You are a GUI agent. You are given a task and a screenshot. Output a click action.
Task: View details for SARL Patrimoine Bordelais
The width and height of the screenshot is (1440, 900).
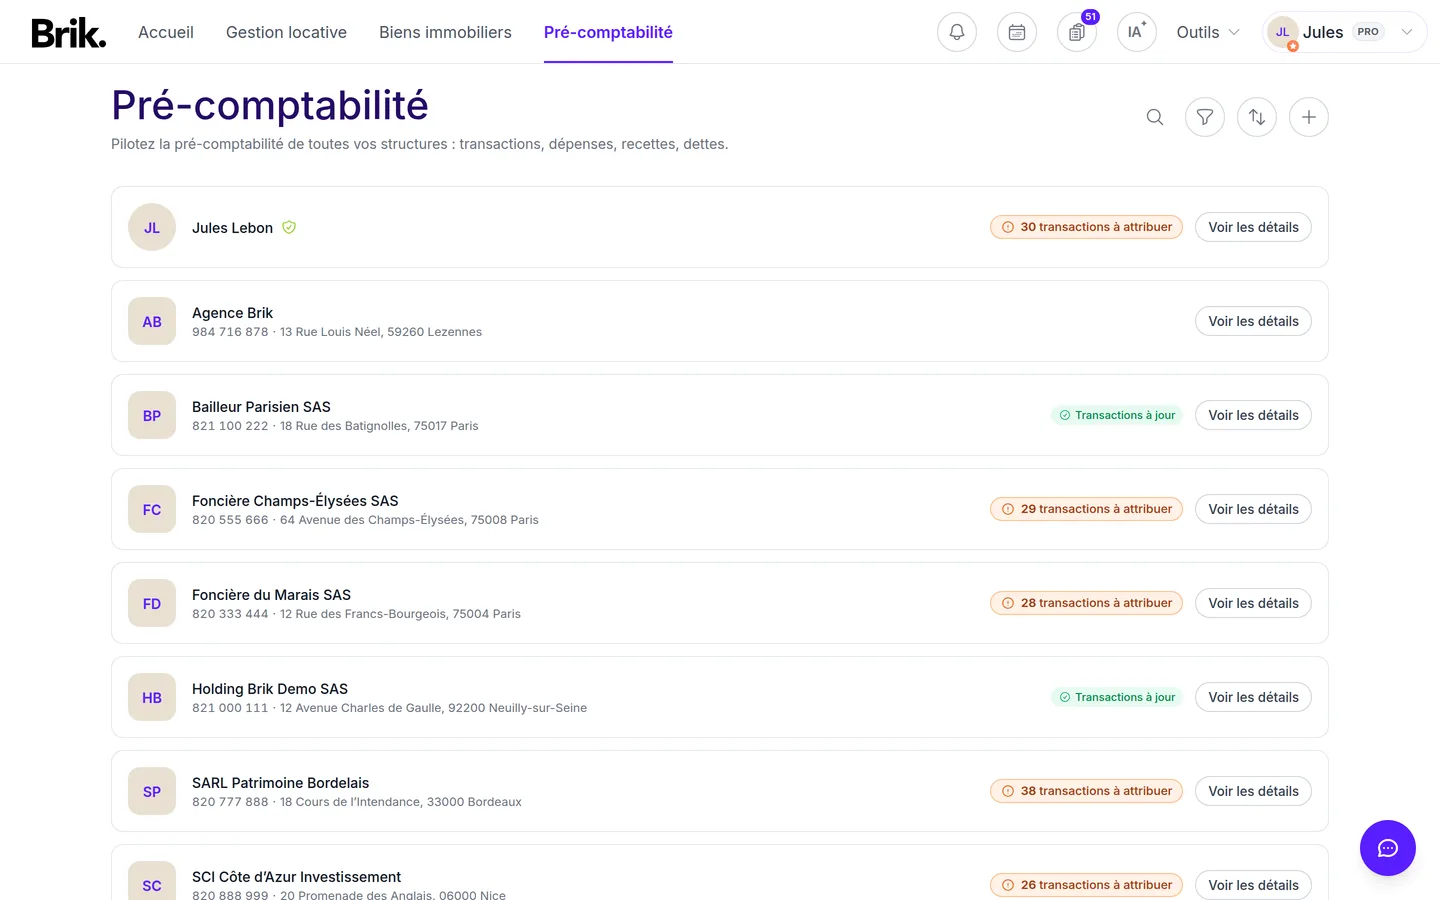pyautogui.click(x=1253, y=791)
